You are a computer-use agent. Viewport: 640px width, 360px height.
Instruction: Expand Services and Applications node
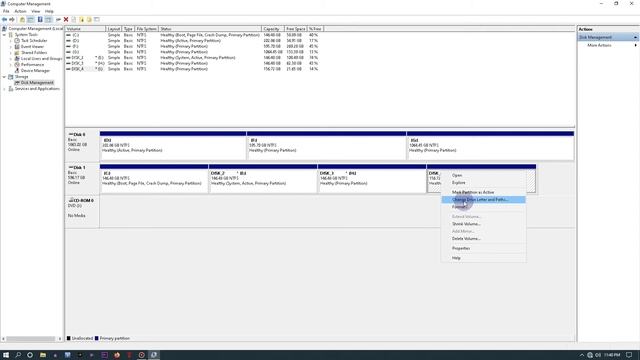[x=4, y=89]
